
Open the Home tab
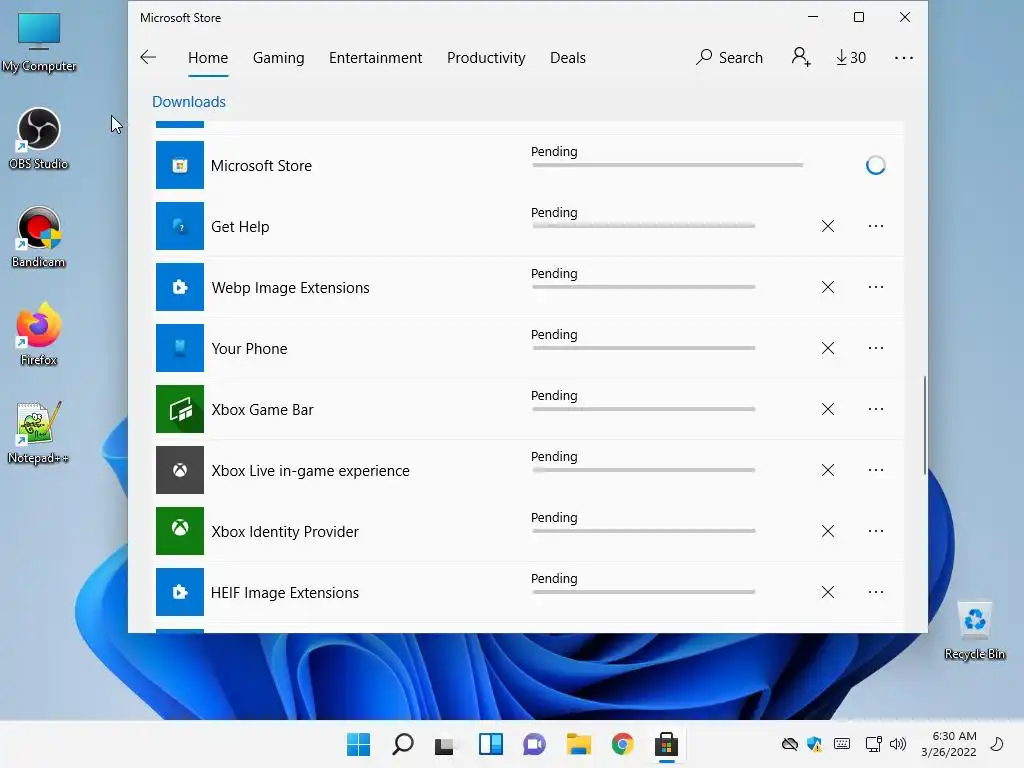208,57
